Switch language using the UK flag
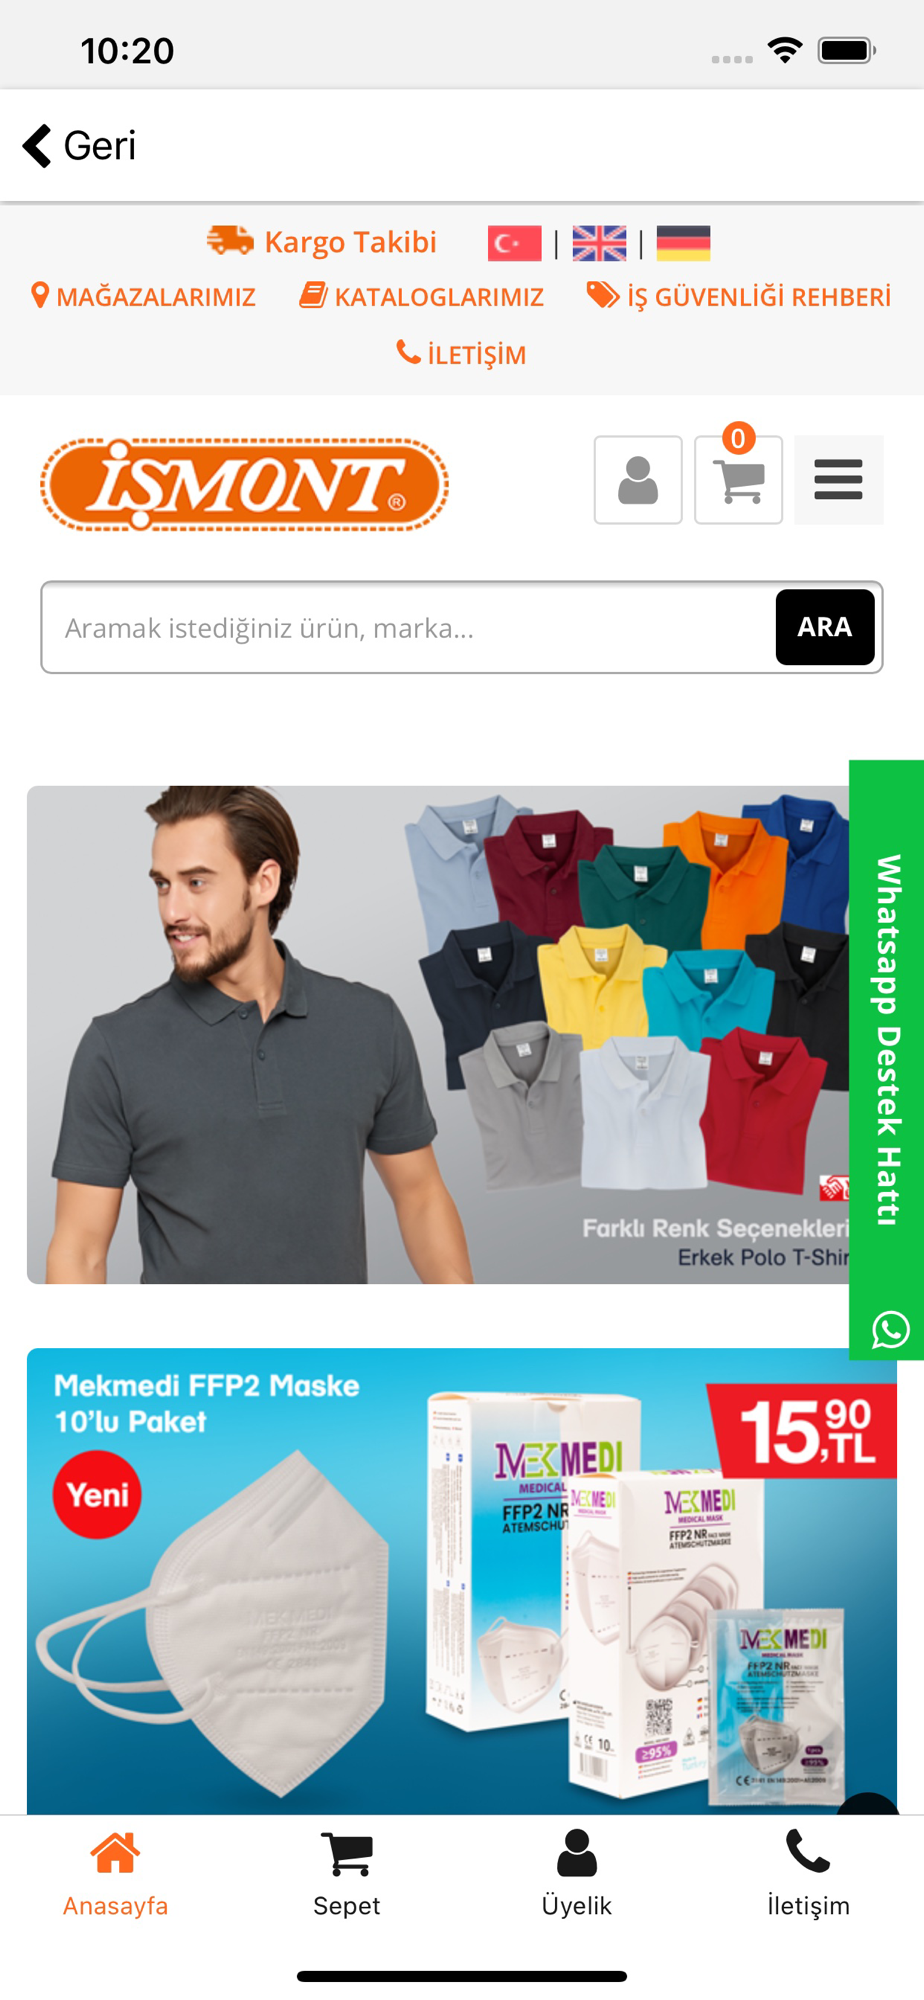 click(599, 243)
